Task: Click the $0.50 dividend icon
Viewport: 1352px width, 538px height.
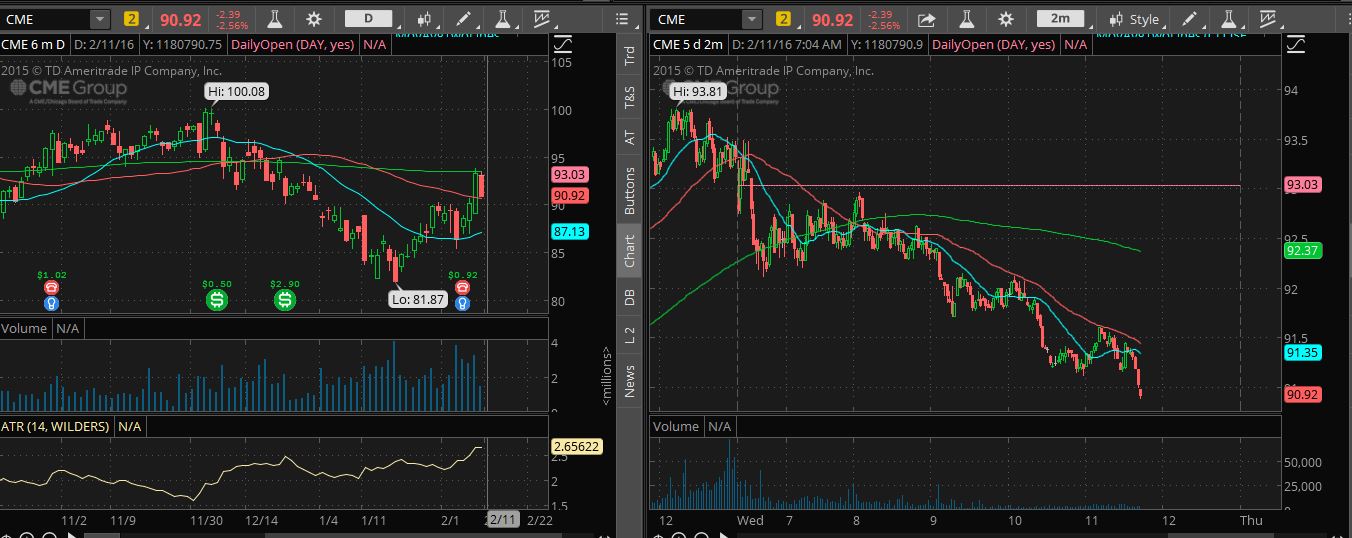Action: click(217, 299)
